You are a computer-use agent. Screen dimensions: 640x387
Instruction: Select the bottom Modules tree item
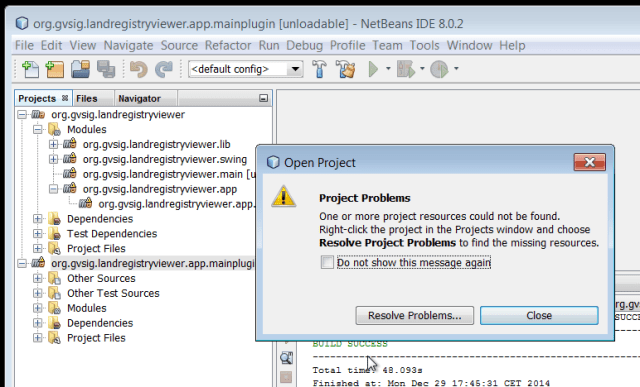(x=87, y=308)
